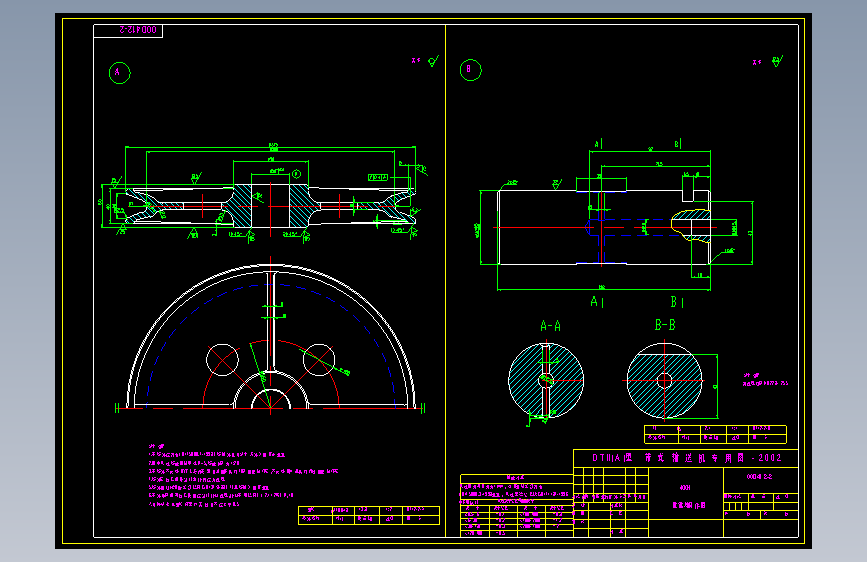This screenshot has height=562, width=867.
Task: Select the yellow break-out section on the shaft end
Action: point(691,226)
